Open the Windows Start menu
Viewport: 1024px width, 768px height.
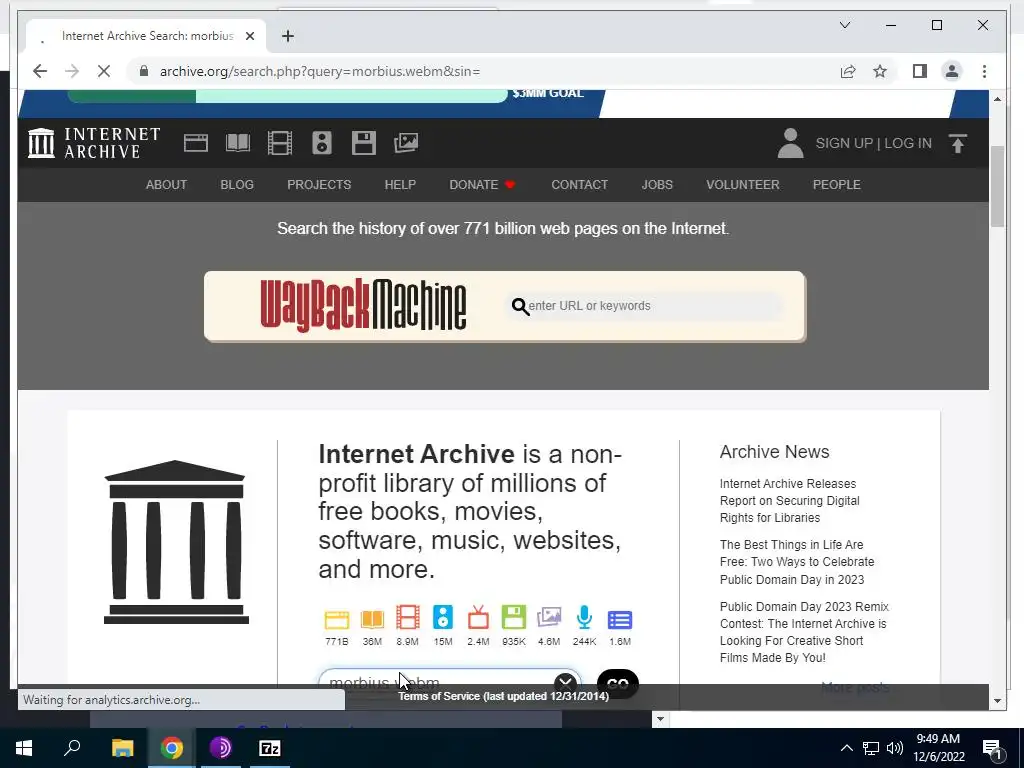click(24, 748)
